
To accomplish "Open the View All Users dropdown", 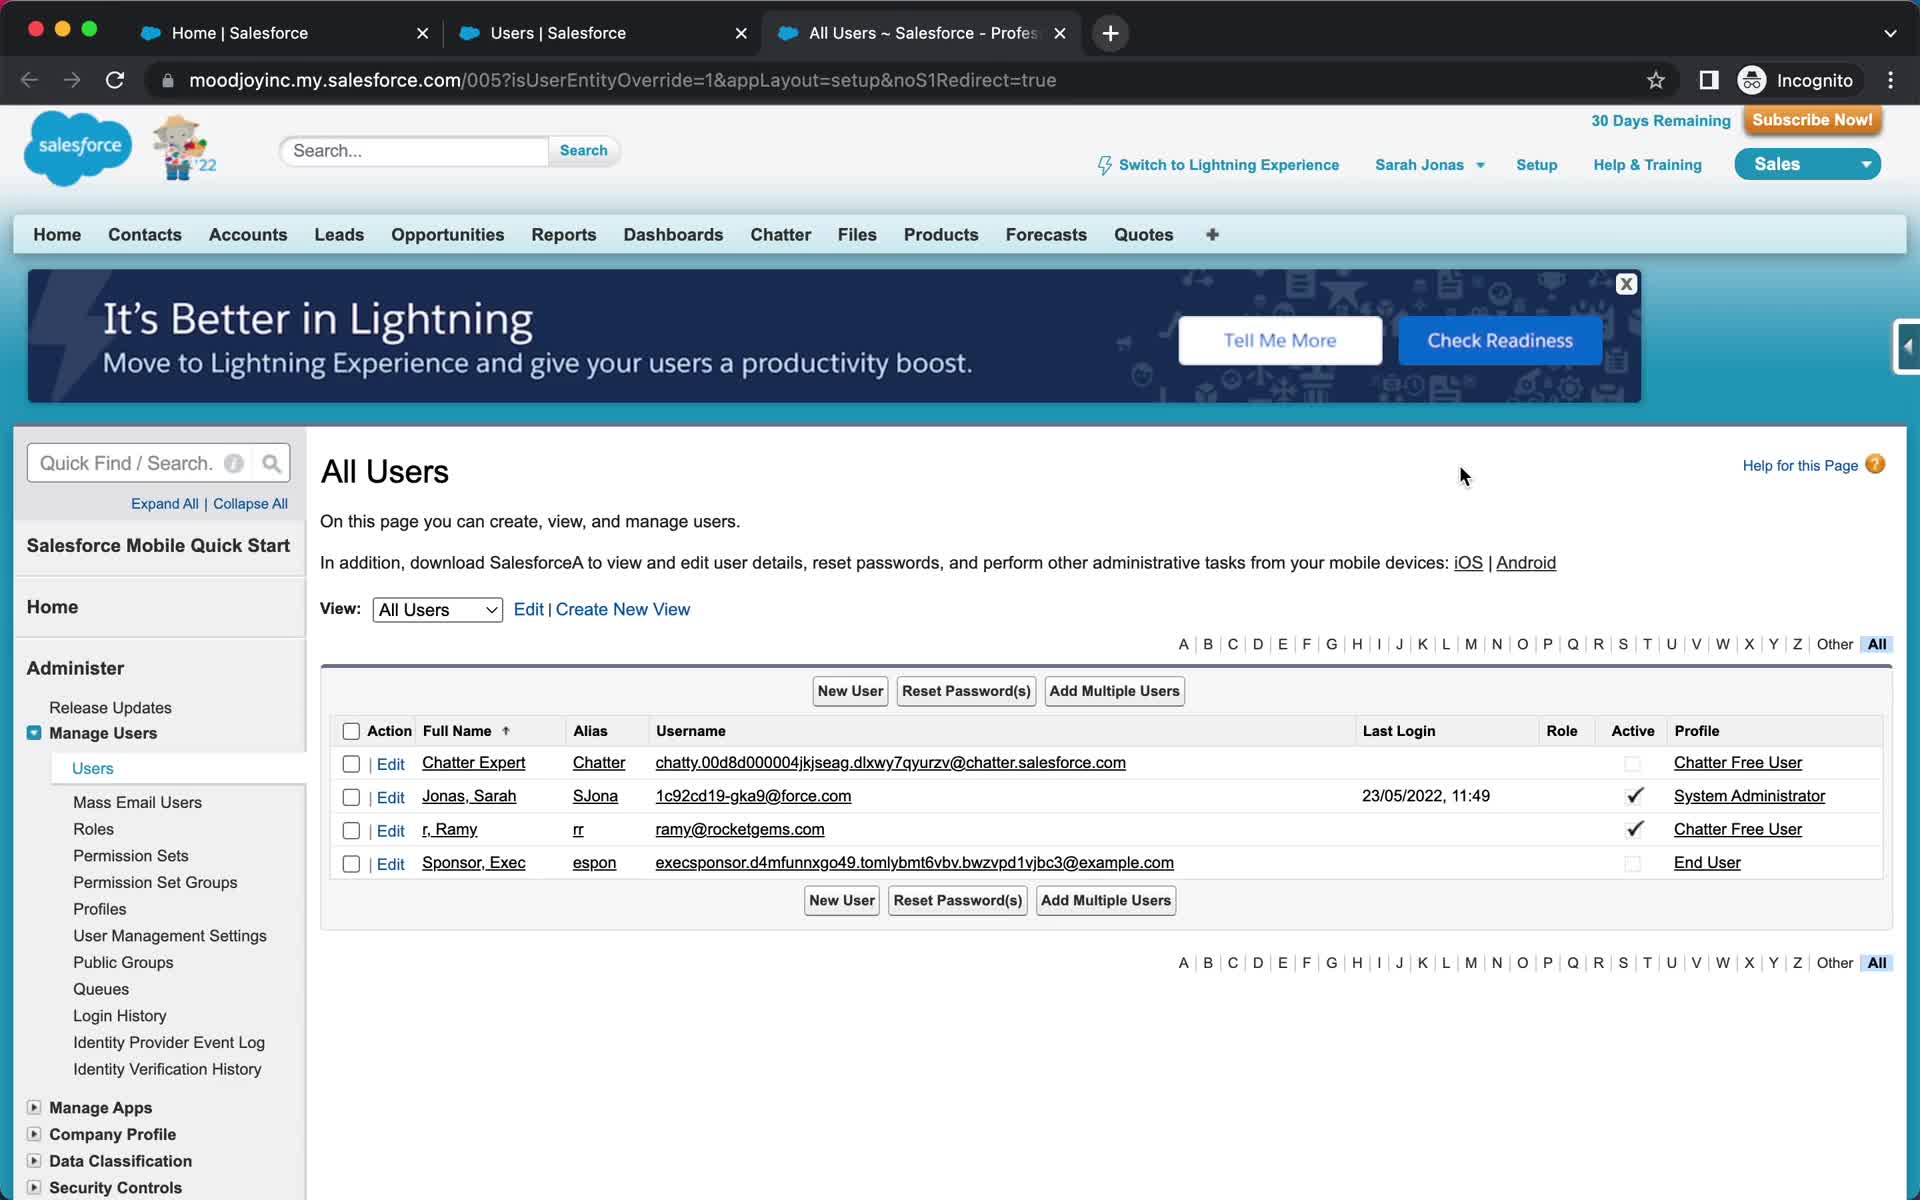I will pyautogui.click(x=437, y=610).
